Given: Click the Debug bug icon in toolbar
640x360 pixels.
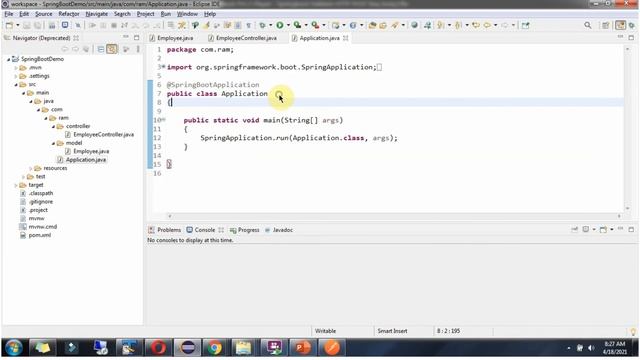Looking at the screenshot, I should tap(262, 25).
